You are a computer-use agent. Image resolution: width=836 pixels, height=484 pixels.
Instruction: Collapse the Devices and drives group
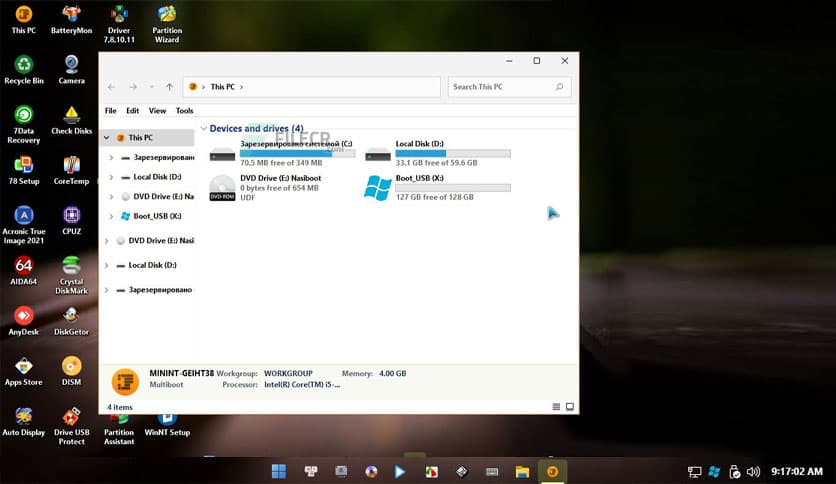[x=204, y=129]
